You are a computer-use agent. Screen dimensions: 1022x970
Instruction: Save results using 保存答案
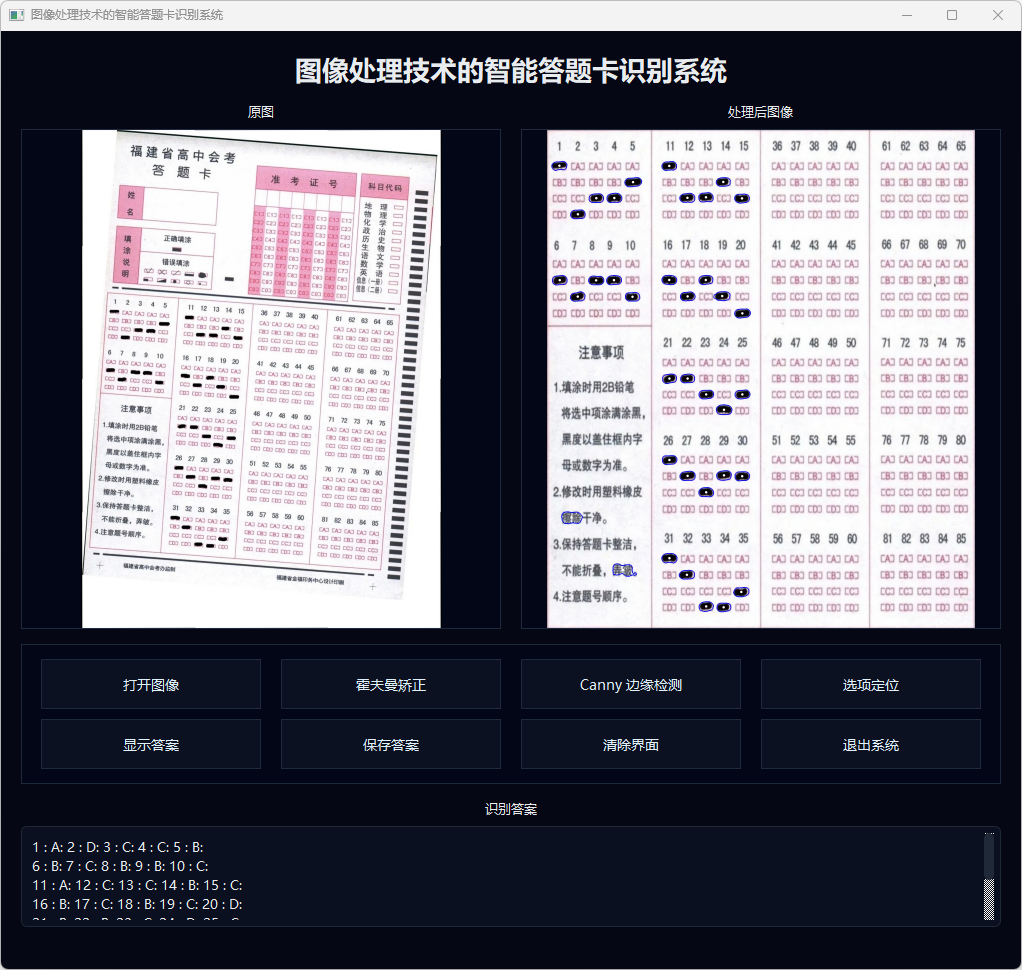click(391, 745)
